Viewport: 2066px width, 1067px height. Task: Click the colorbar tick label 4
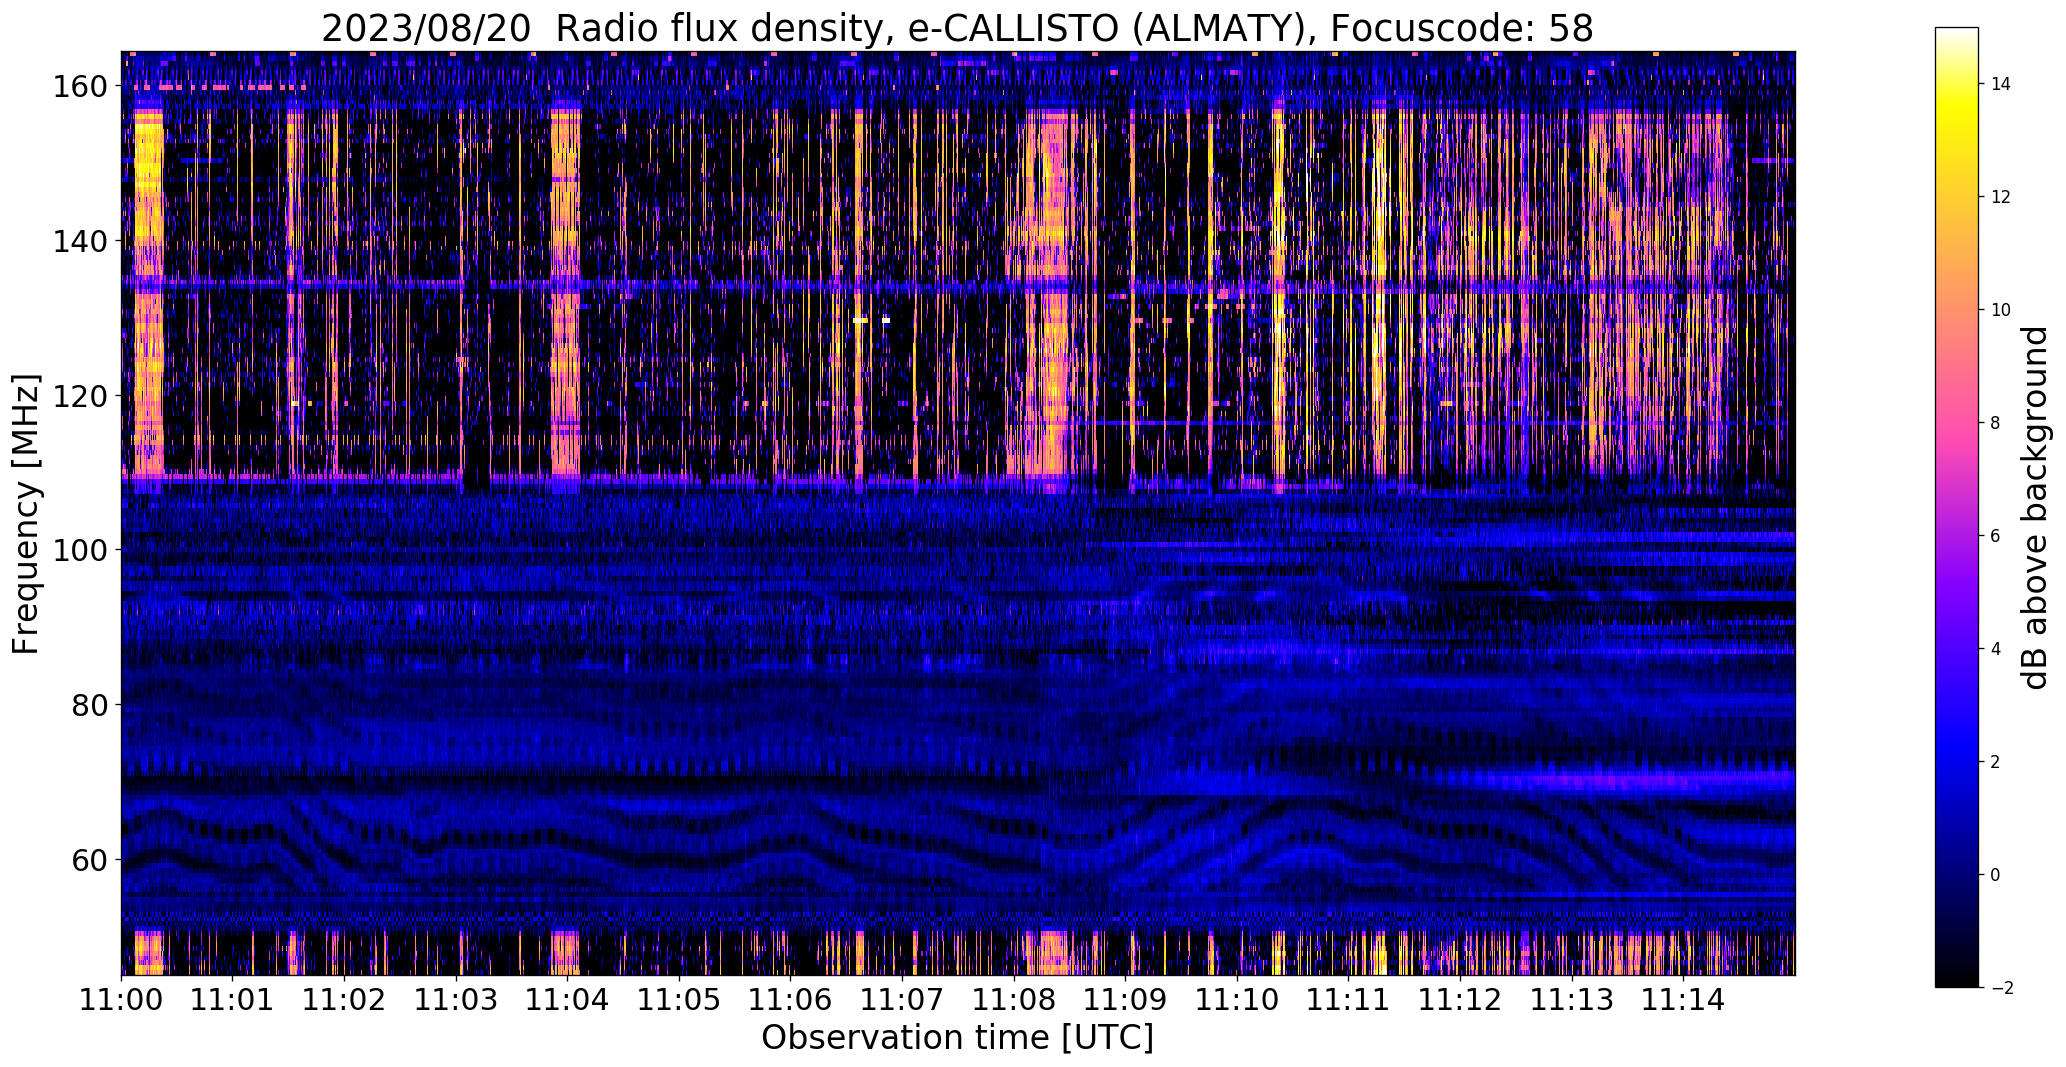coord(1996,649)
